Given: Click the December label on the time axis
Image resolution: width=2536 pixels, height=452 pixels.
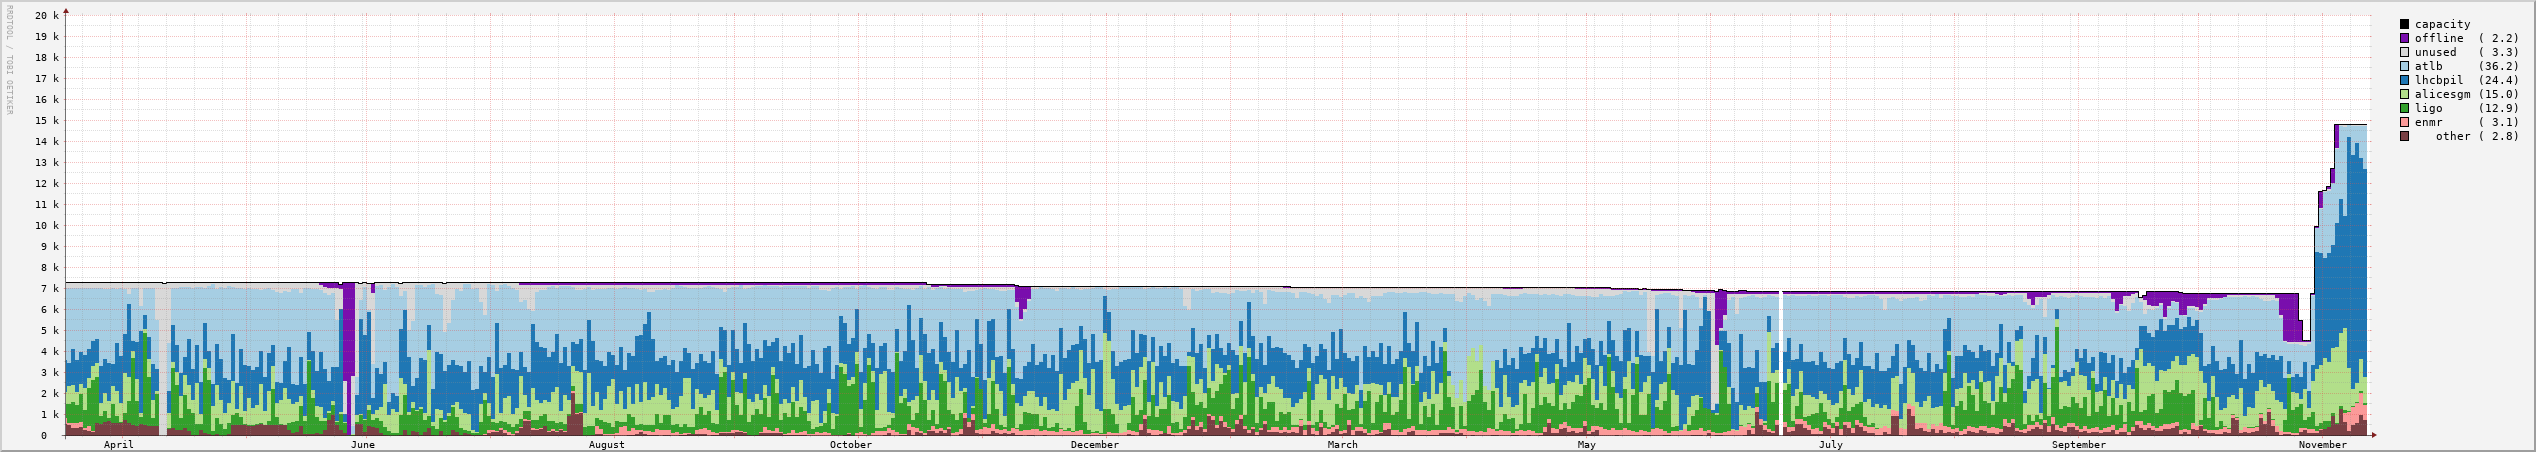Looking at the screenshot, I should tap(1094, 445).
